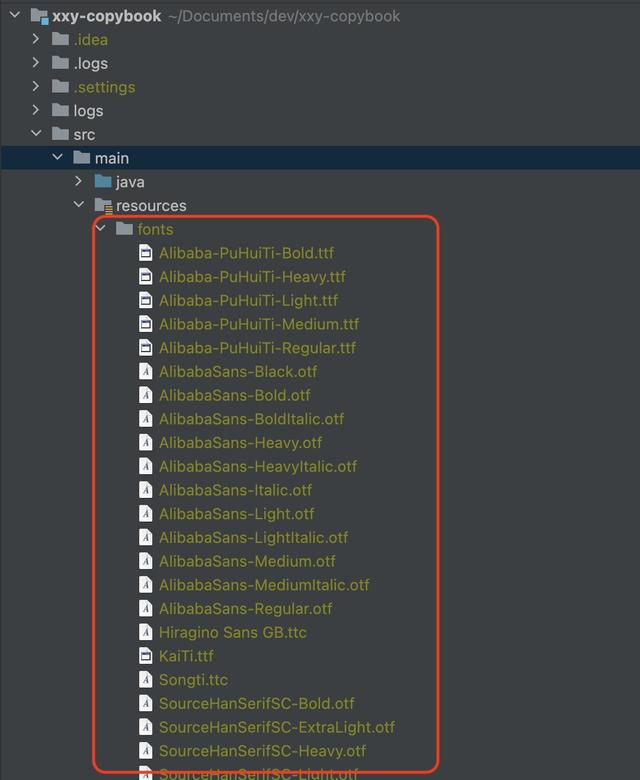Screen dimensions: 640x780
Task: Select file Alibaba-PuHuiTi-Light.ttf
Action: click(249, 301)
